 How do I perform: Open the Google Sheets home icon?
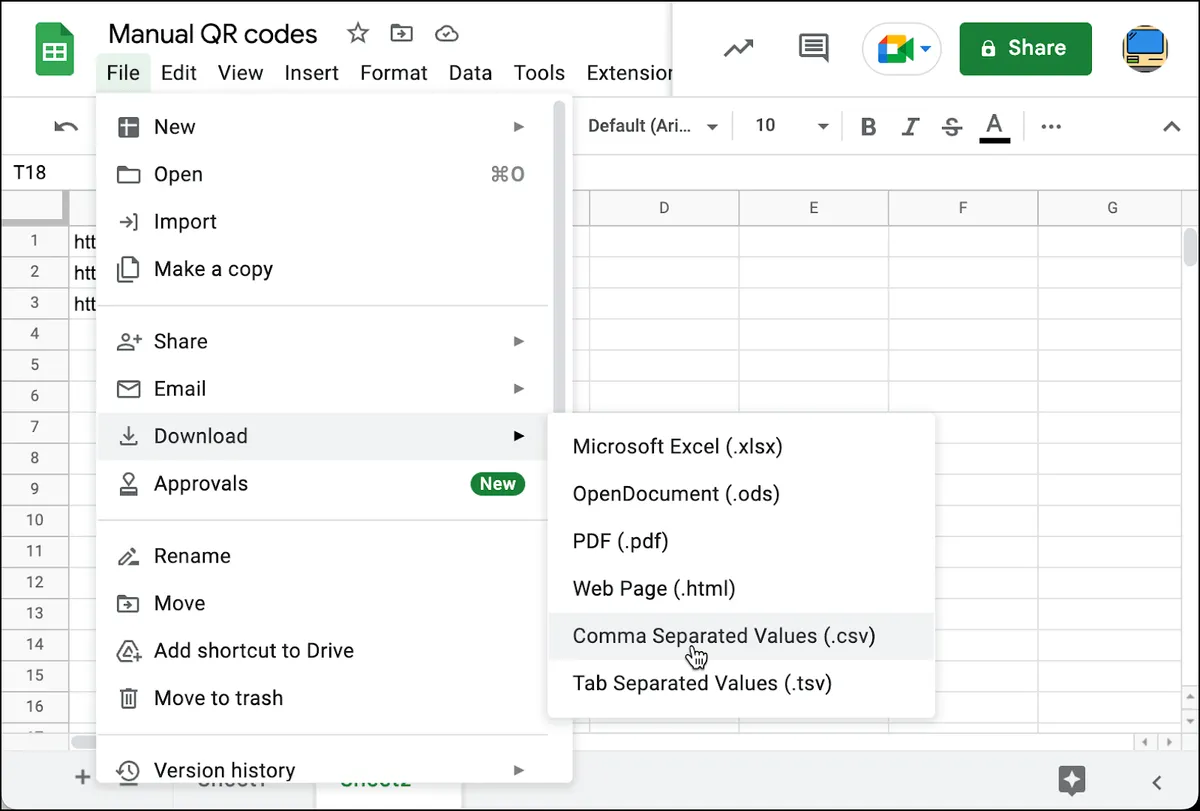click(x=54, y=50)
